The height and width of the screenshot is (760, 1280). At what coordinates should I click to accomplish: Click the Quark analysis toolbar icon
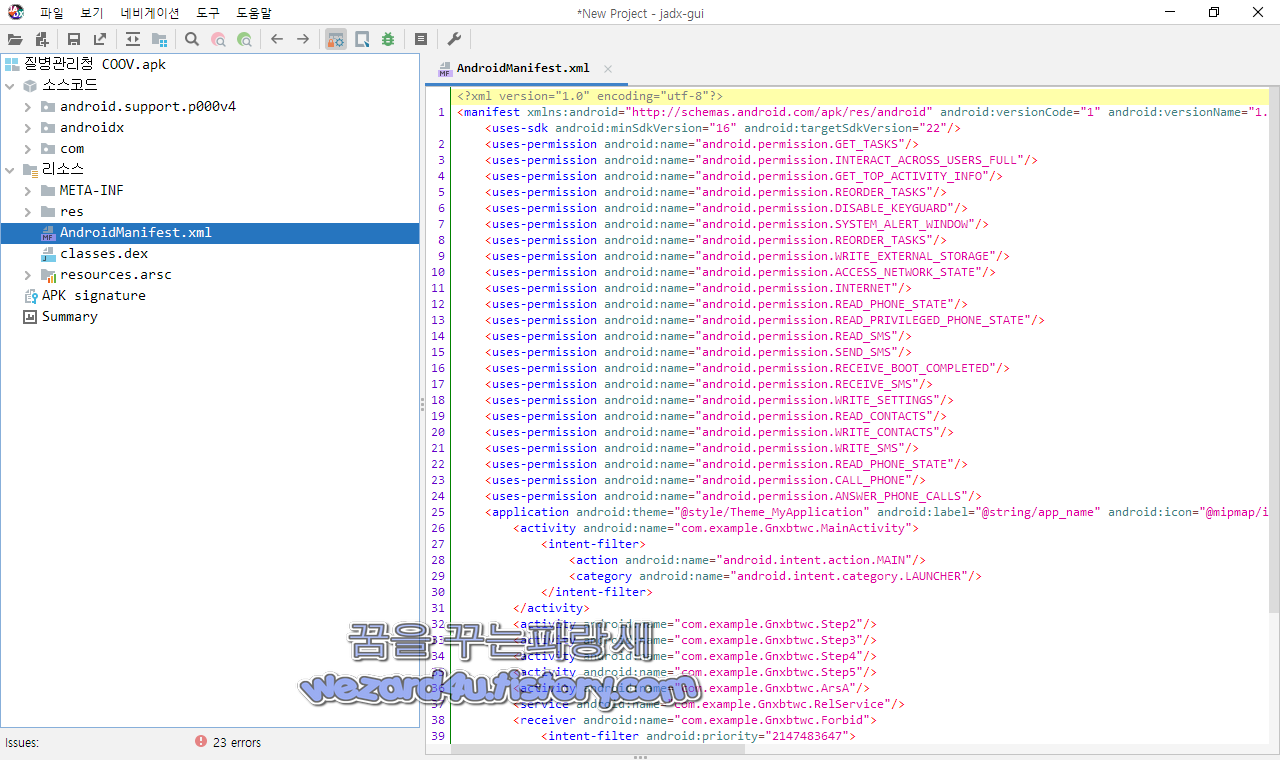click(x=362, y=39)
